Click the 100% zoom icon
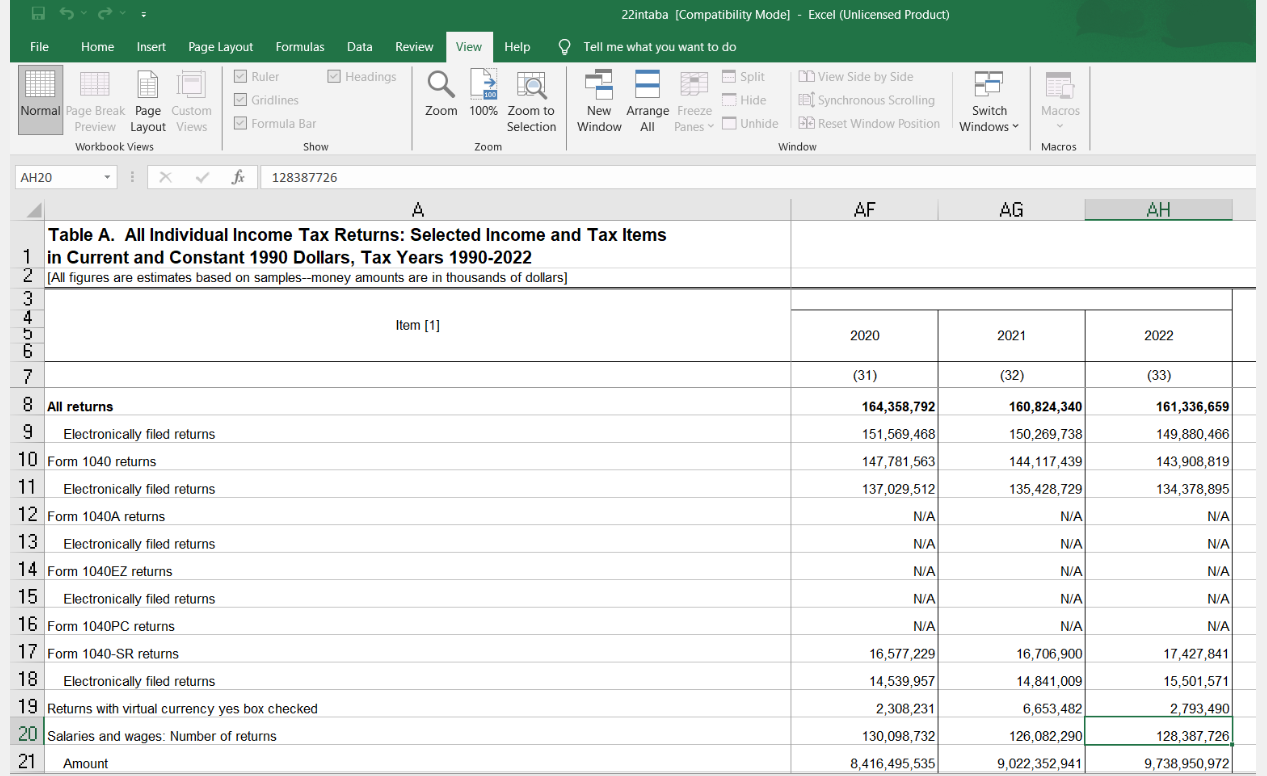1267x776 pixels. pyautogui.click(x=484, y=85)
